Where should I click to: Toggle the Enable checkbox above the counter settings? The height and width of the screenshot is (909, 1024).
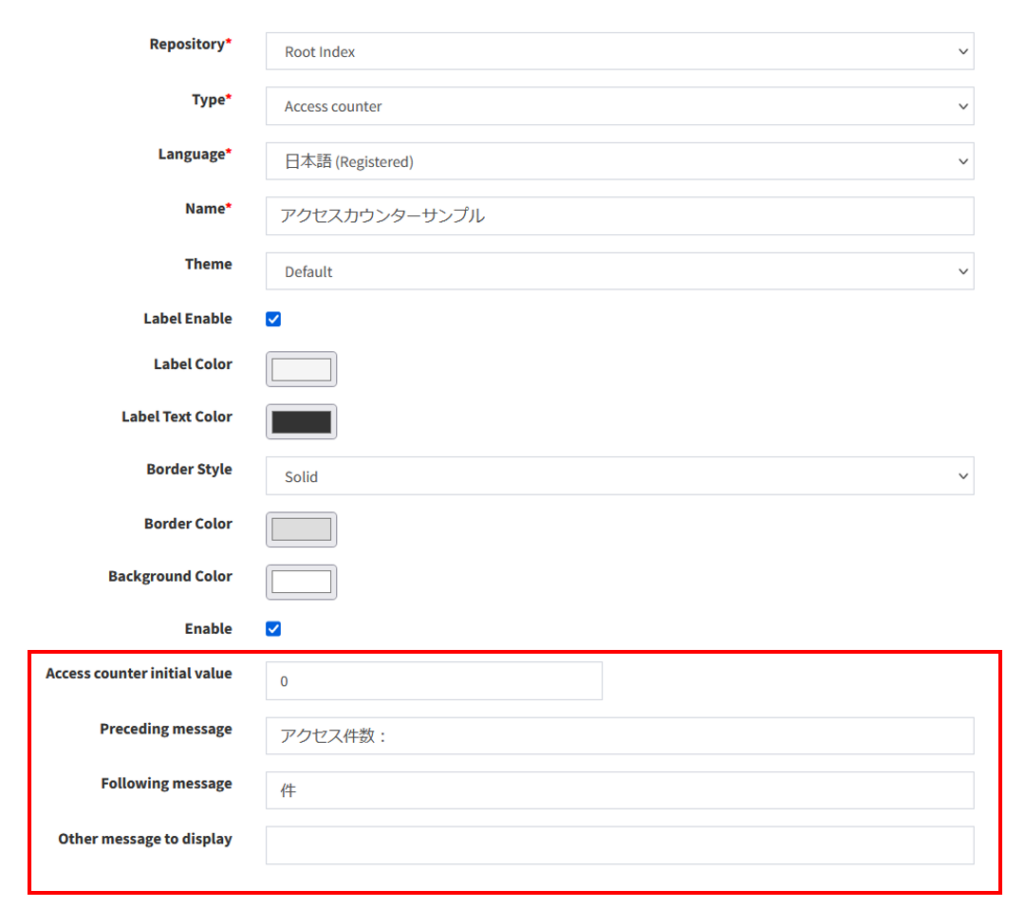click(274, 629)
